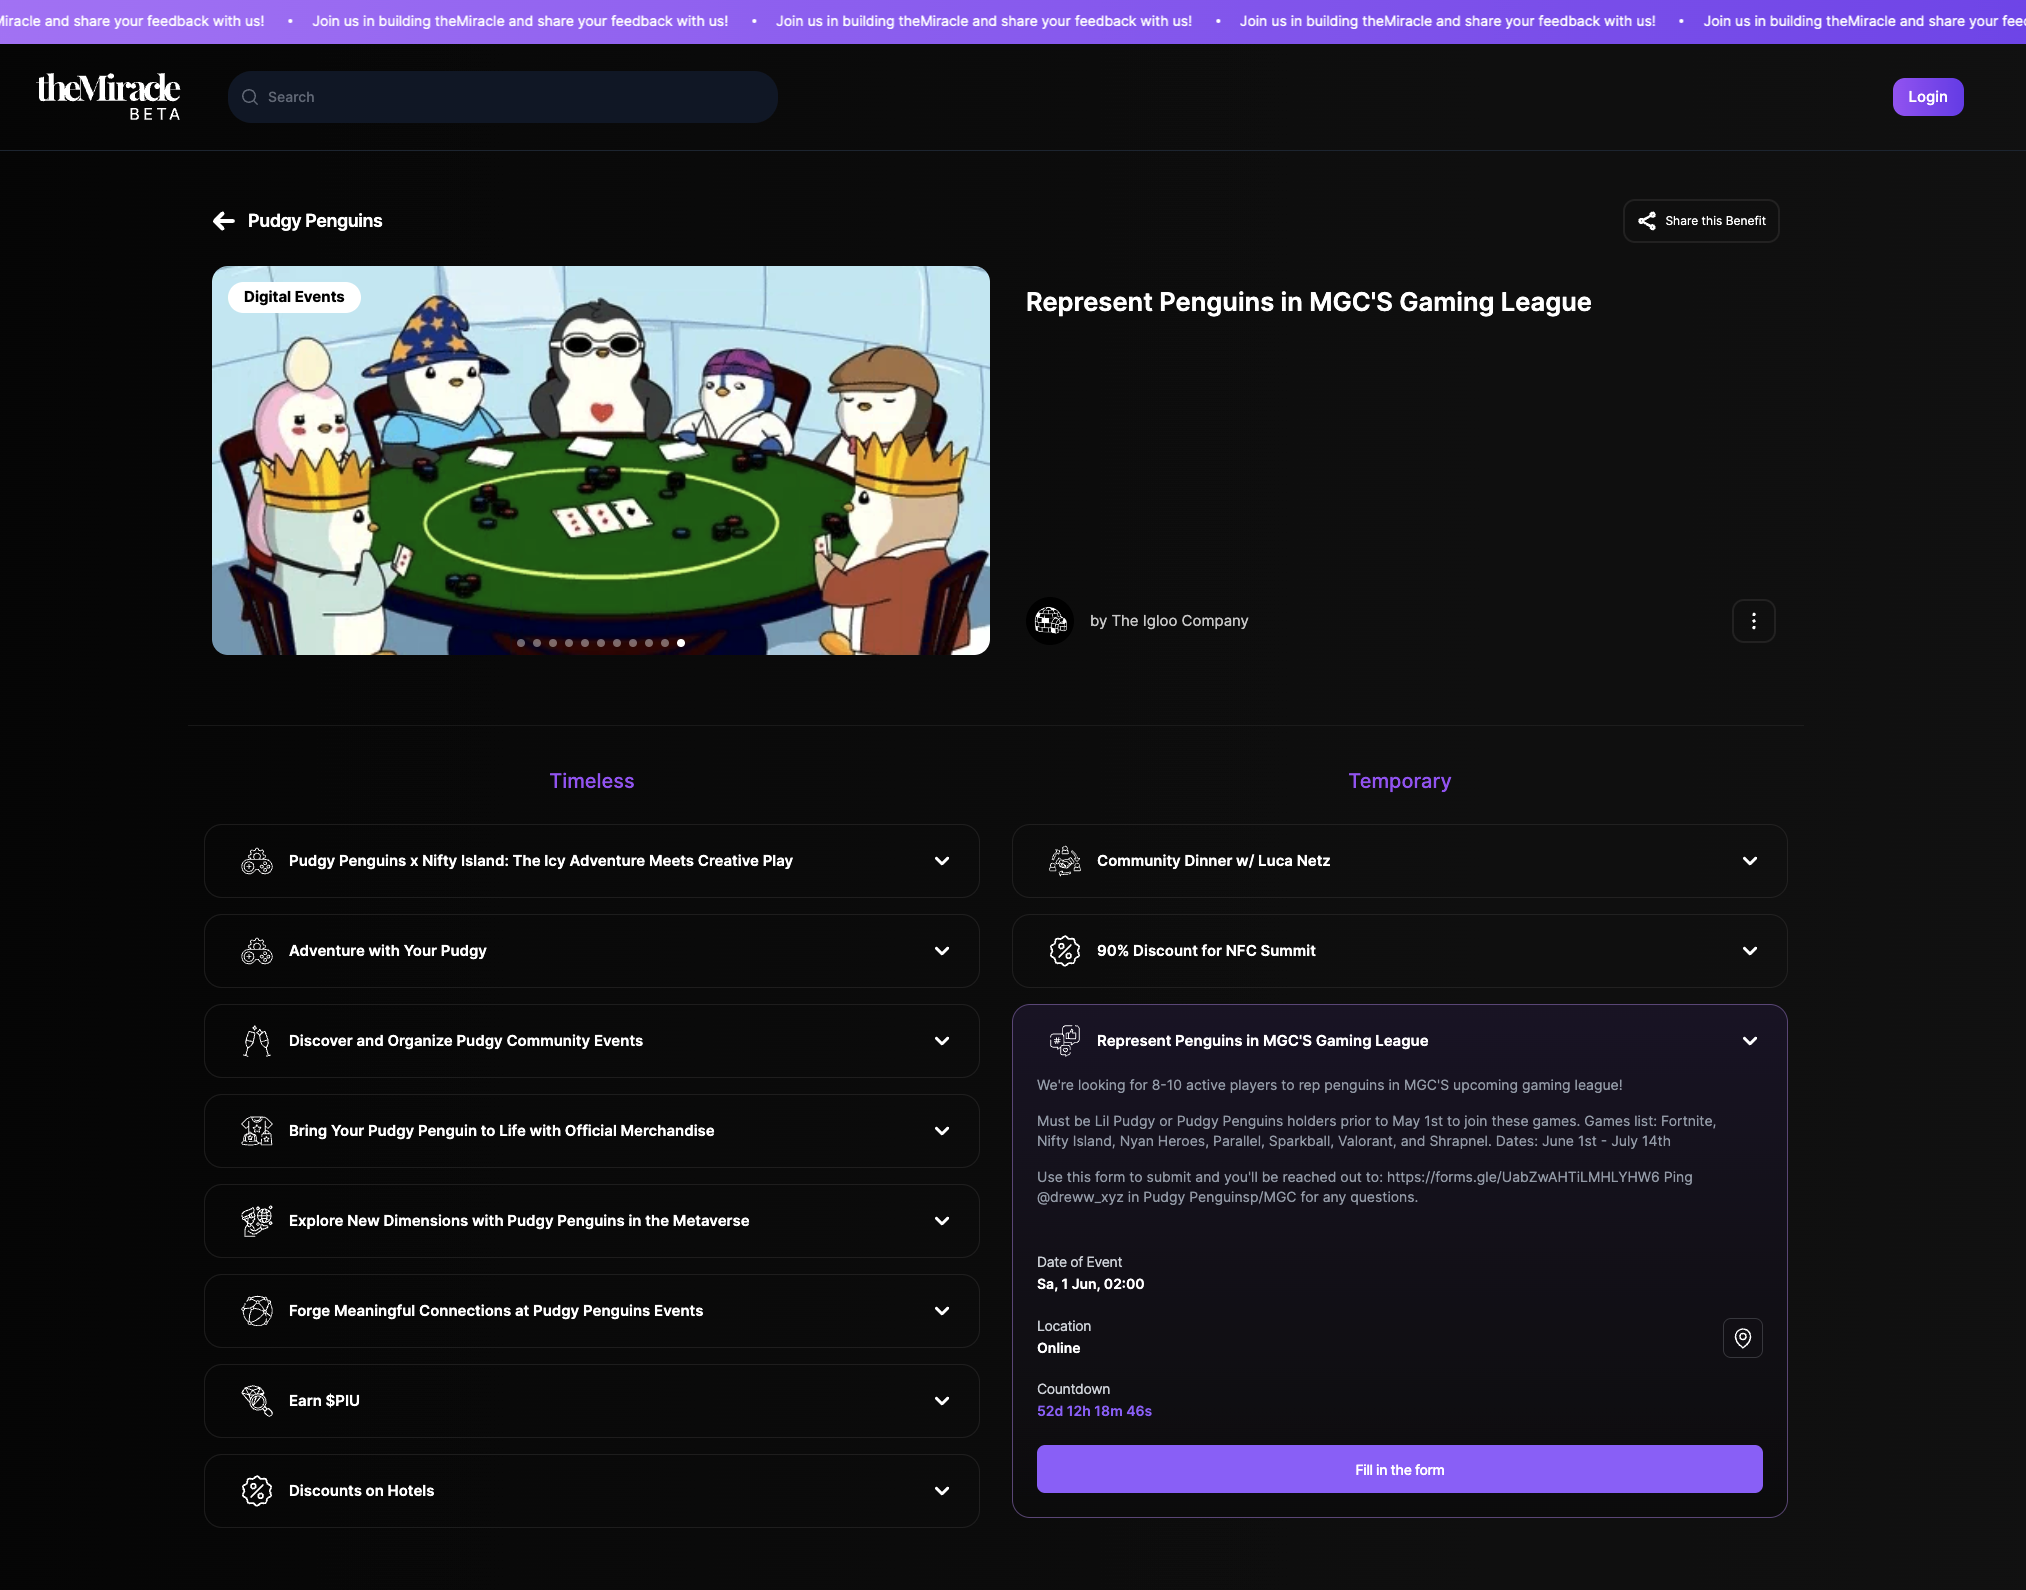Click the 52d 12h 18m 46s countdown
Image resolution: width=2026 pixels, height=1590 pixels.
click(1094, 1411)
